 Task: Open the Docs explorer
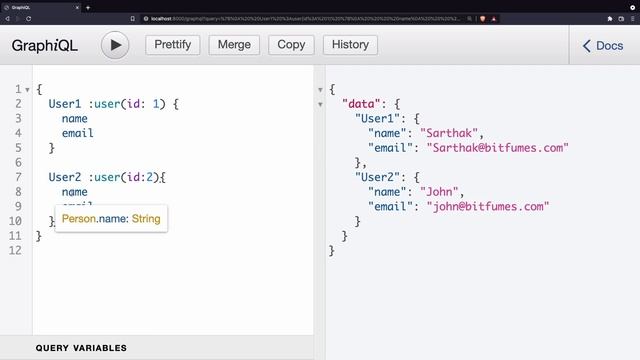[603, 46]
